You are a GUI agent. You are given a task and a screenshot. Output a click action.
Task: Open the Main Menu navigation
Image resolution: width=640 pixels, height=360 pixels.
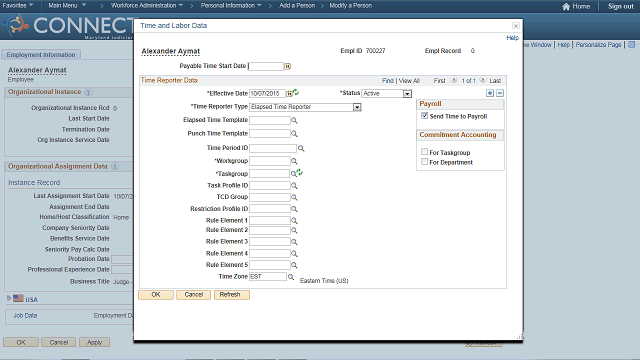click(67, 6)
